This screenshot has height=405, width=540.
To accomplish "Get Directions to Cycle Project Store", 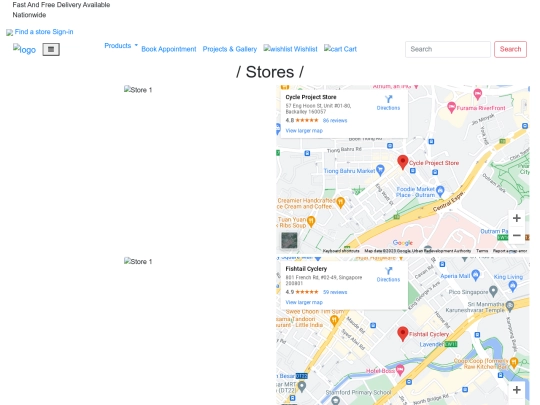I will tap(388, 103).
